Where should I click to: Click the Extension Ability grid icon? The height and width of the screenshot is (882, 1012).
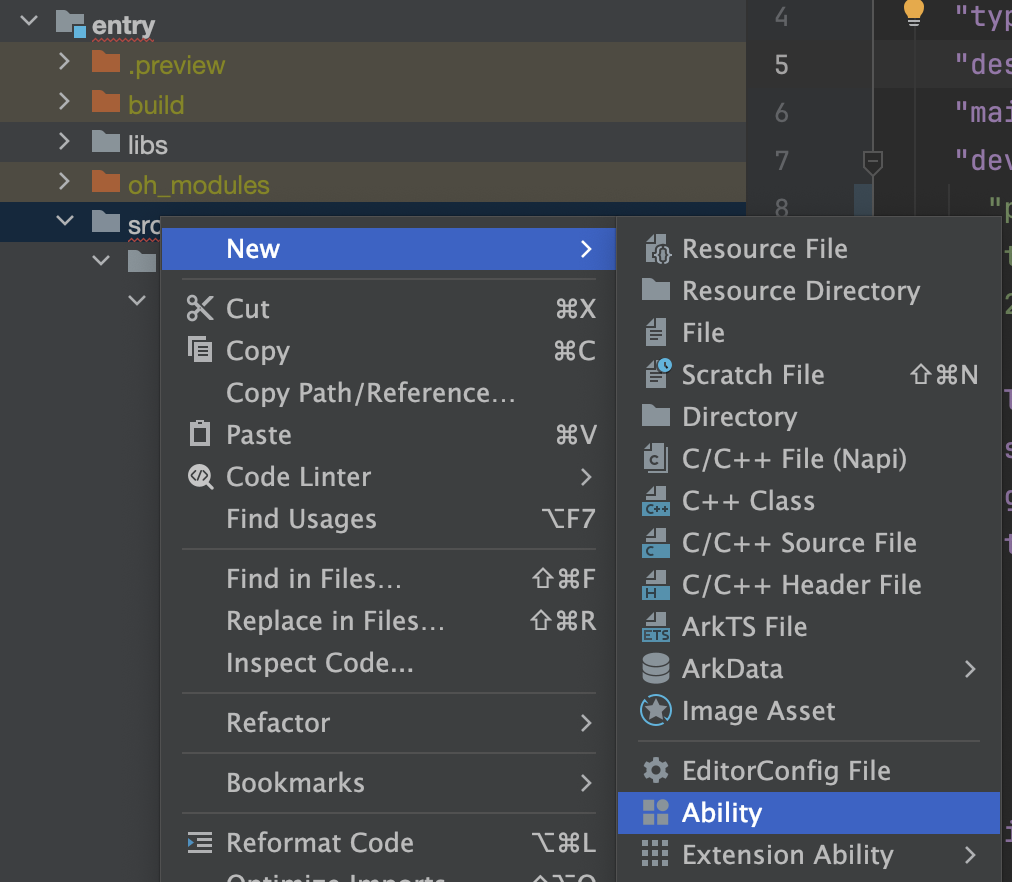click(655, 854)
